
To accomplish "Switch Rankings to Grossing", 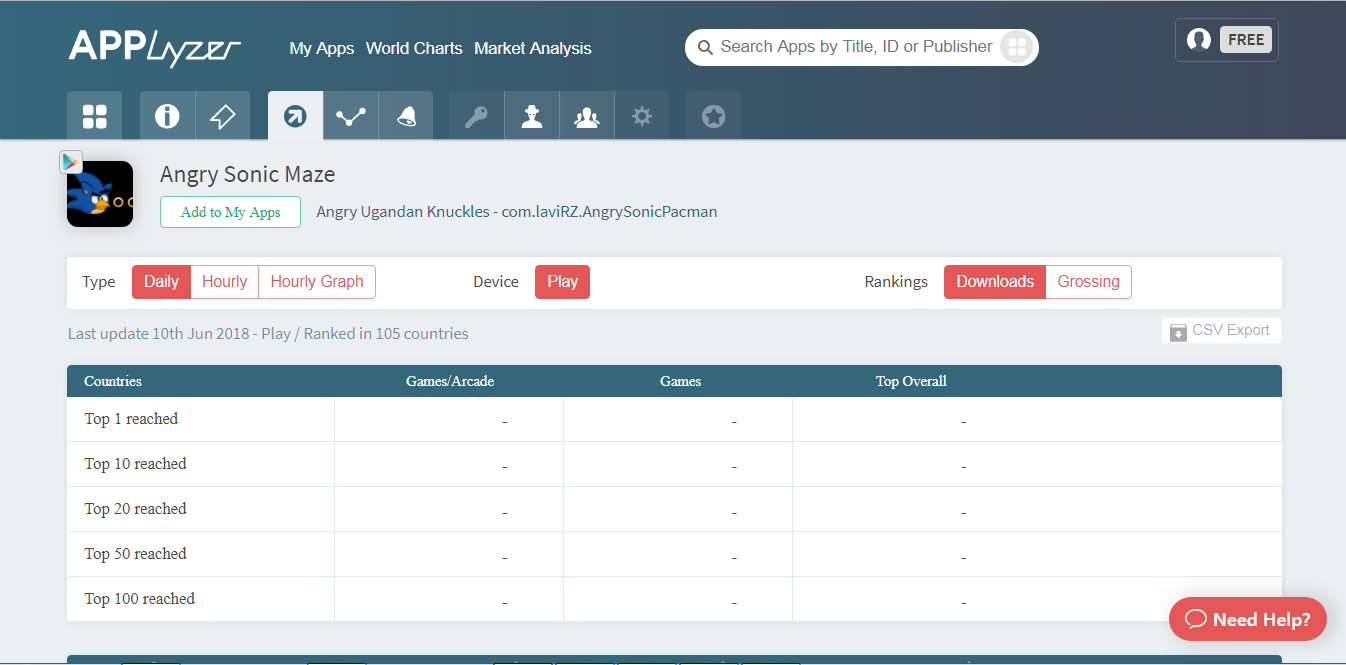I will click(x=1088, y=282).
